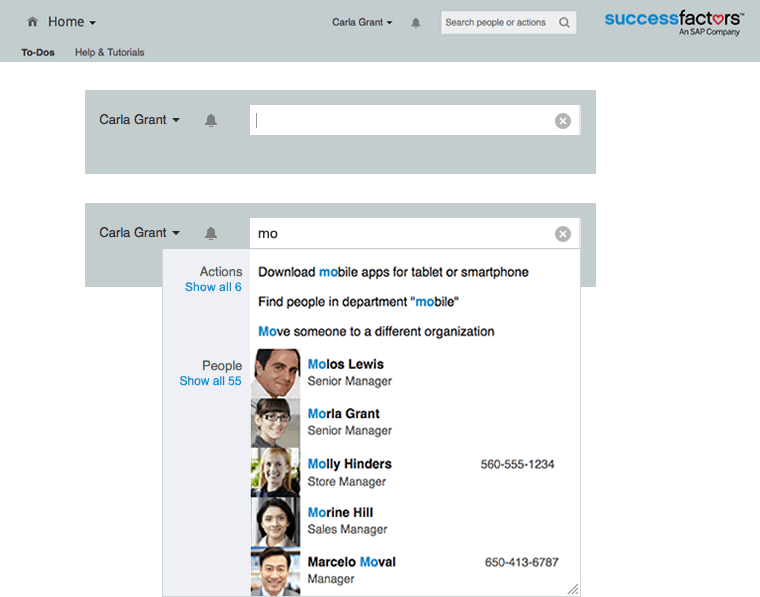Viewport: 760px width, 597px height.
Task: Click the magnifier icon in top search box
Action: pyautogui.click(x=565, y=23)
